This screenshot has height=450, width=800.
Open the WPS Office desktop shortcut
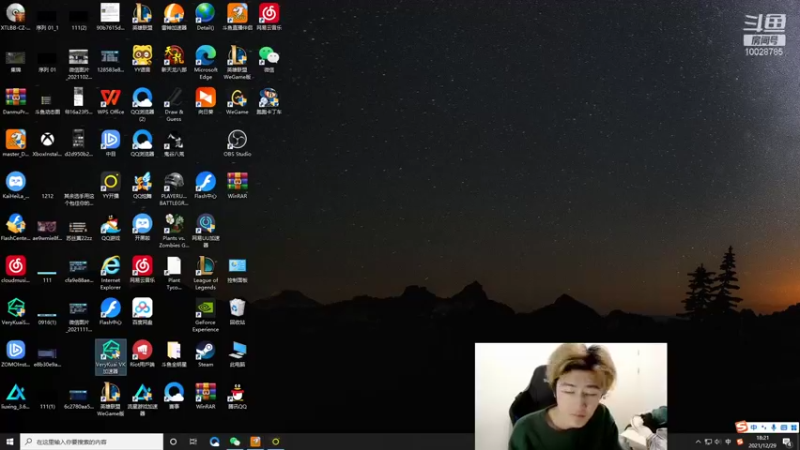coord(110,101)
